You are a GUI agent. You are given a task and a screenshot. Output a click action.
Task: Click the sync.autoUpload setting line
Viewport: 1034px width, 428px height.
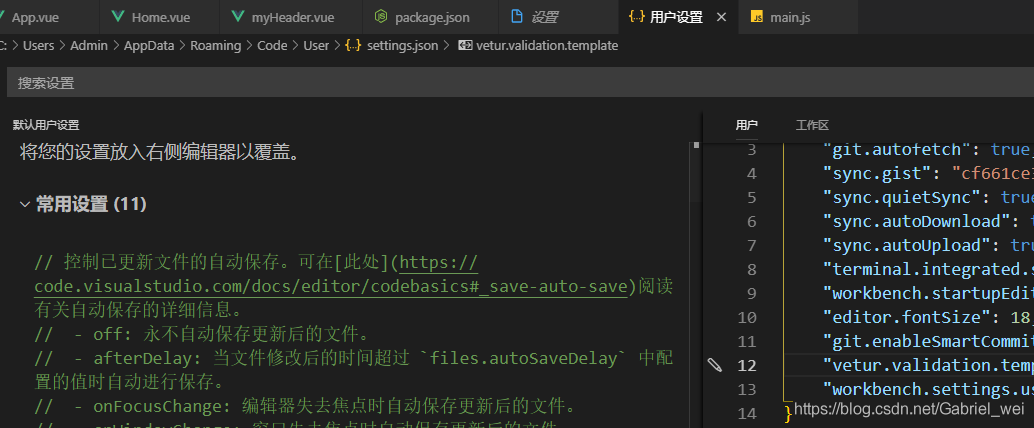coord(928,245)
